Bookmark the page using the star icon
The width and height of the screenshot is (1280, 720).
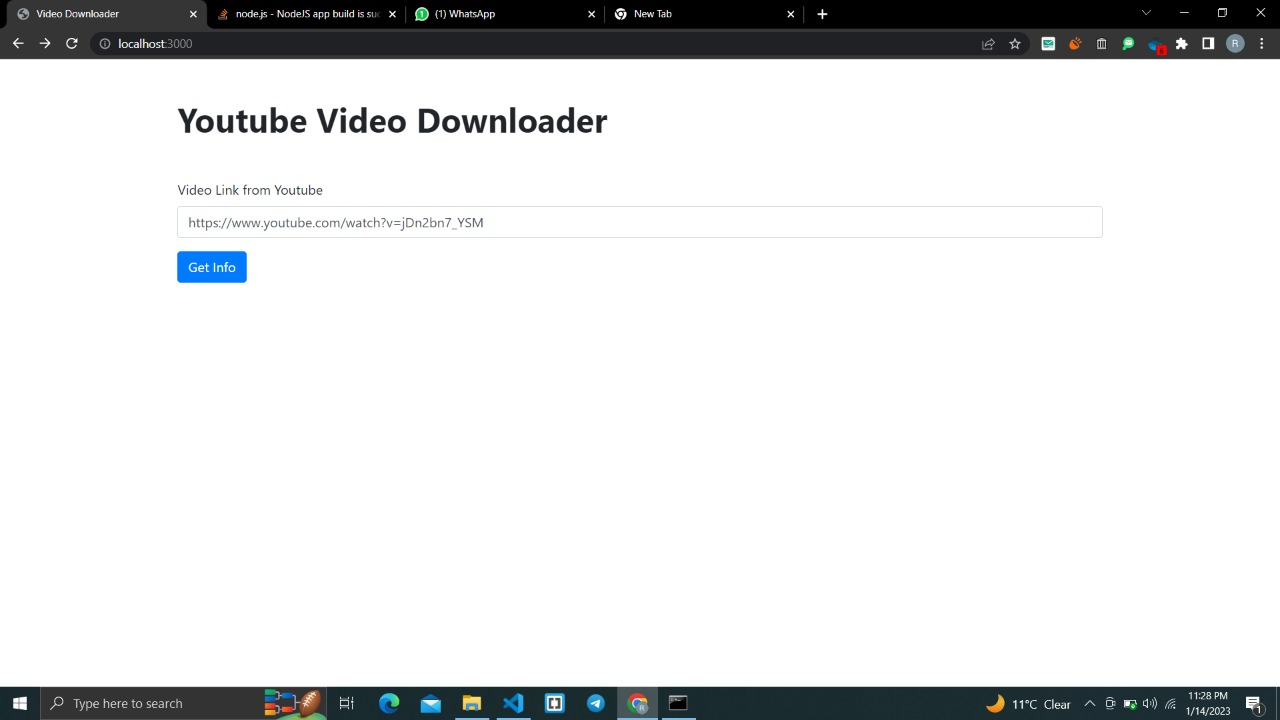click(1015, 43)
